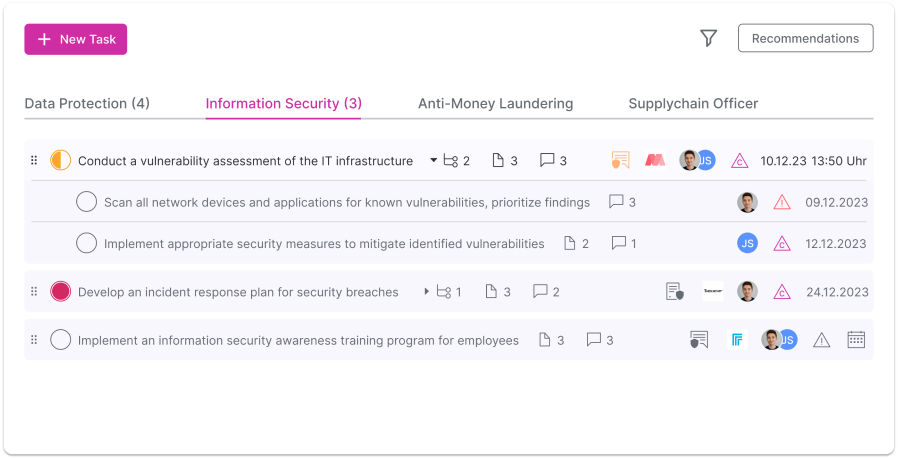
Task: Click the orange certificate icon on the vulnerability assessment task
Action: point(620,160)
